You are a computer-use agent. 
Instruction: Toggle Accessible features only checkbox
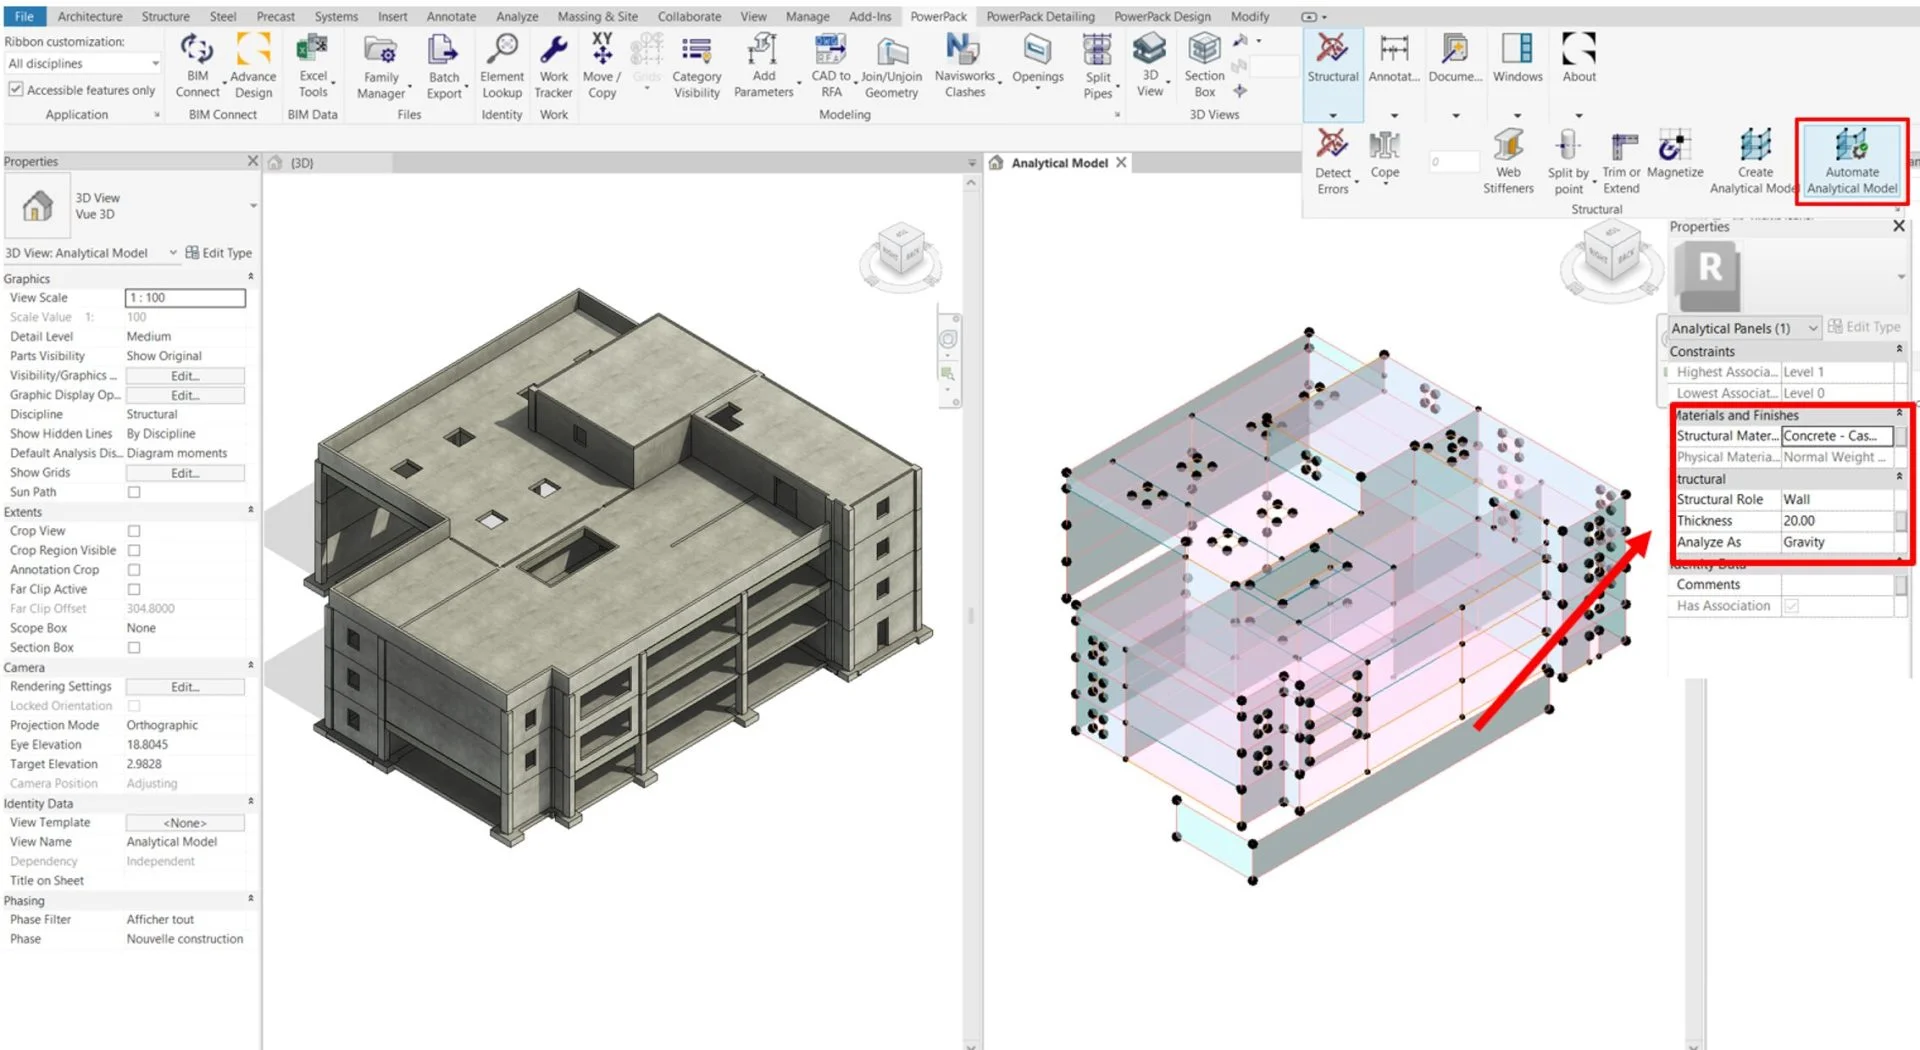pos(16,89)
